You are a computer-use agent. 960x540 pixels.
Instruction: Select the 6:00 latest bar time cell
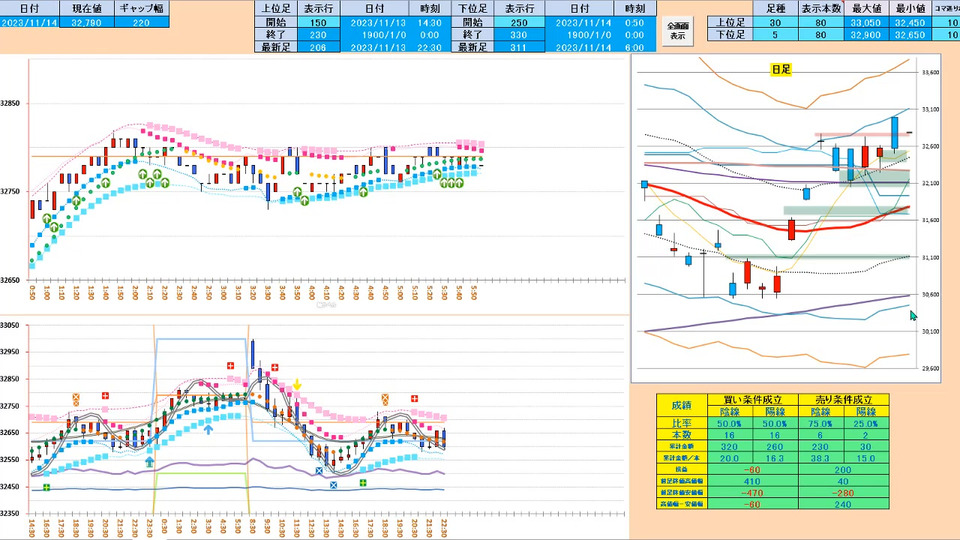[635, 47]
